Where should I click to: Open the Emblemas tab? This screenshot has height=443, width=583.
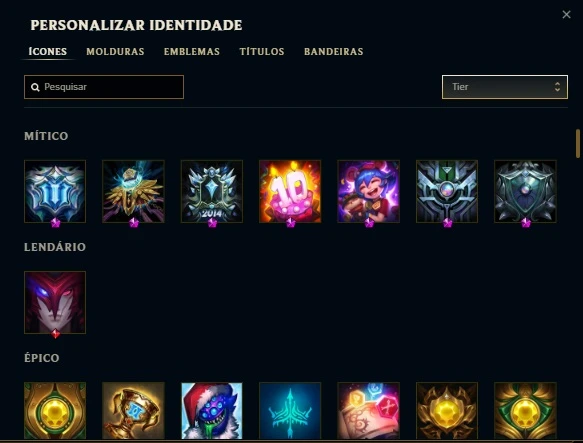point(192,52)
